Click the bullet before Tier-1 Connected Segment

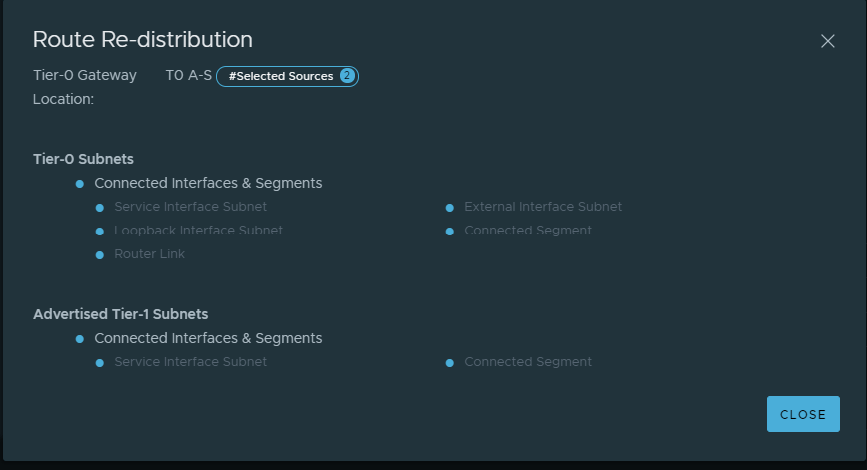(450, 363)
